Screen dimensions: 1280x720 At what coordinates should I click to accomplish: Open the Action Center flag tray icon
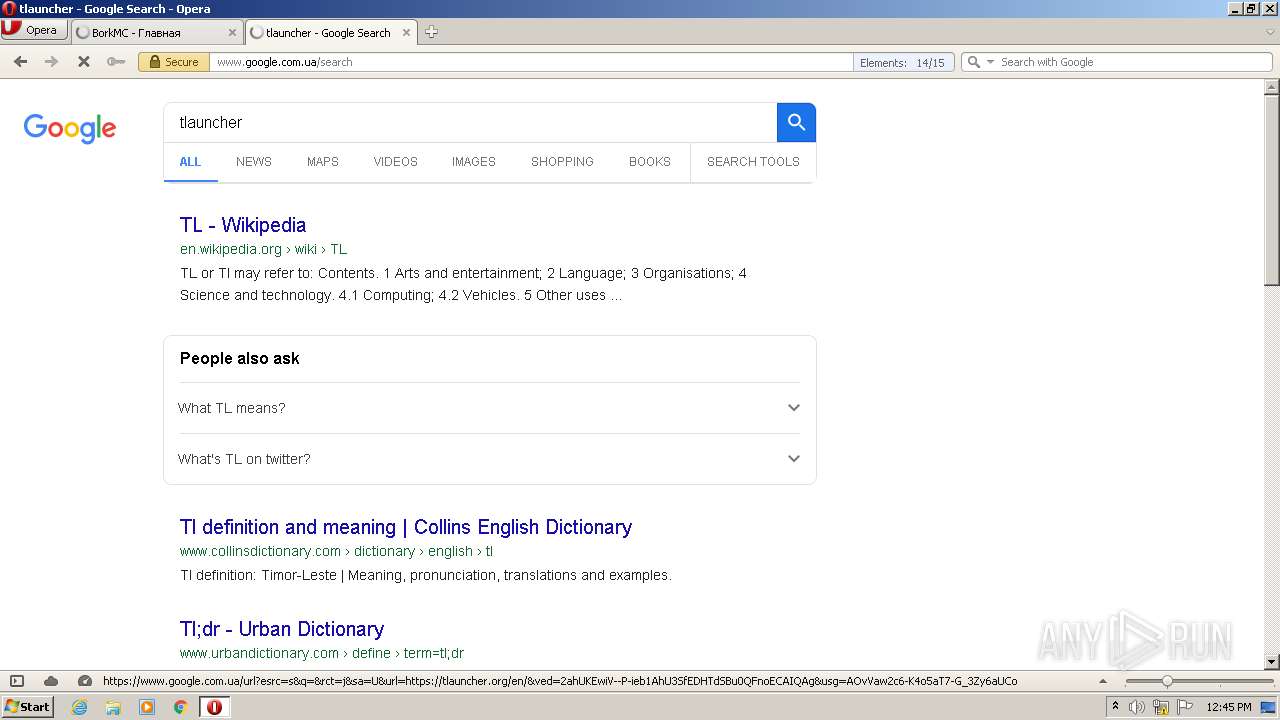(x=1183, y=707)
